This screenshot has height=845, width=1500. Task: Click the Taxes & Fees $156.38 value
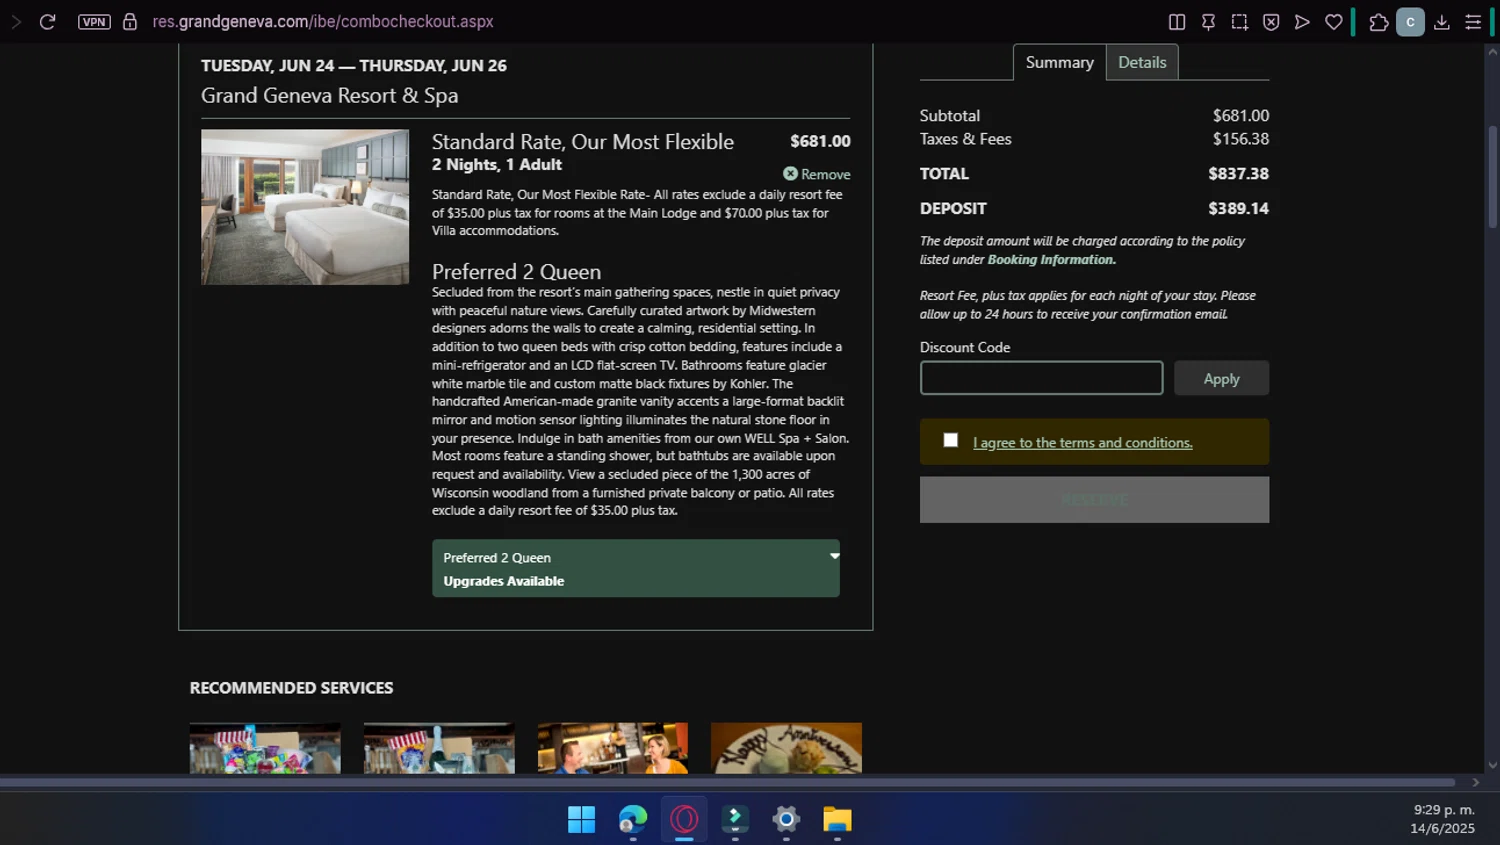coord(1241,139)
